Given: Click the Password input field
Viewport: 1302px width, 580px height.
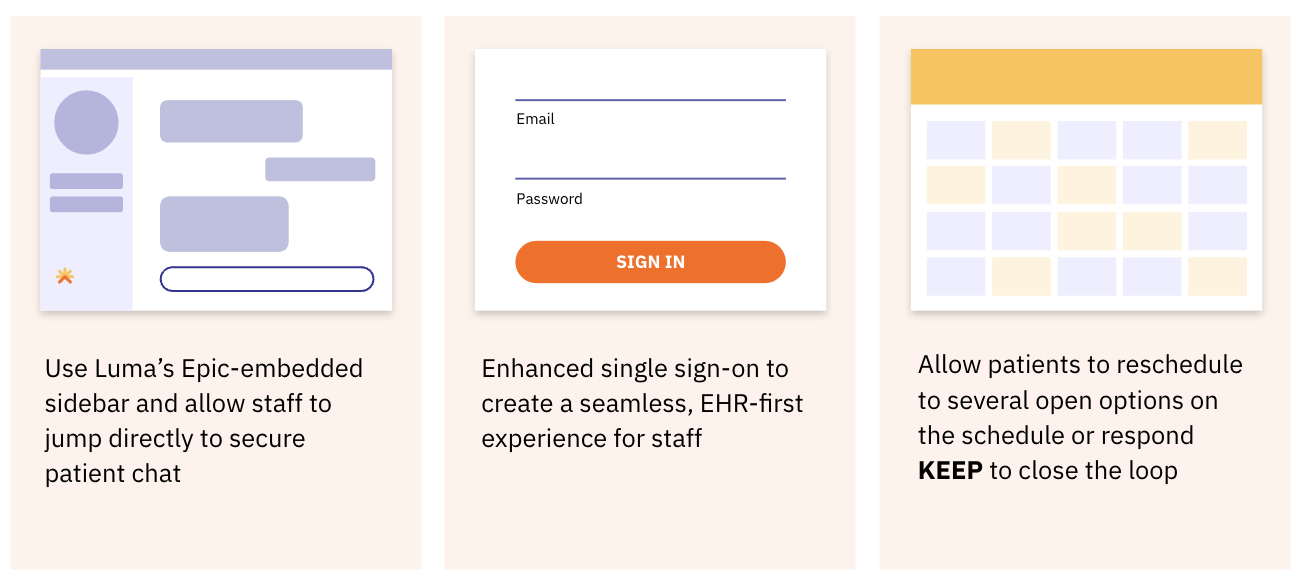Looking at the screenshot, I should tap(650, 178).
